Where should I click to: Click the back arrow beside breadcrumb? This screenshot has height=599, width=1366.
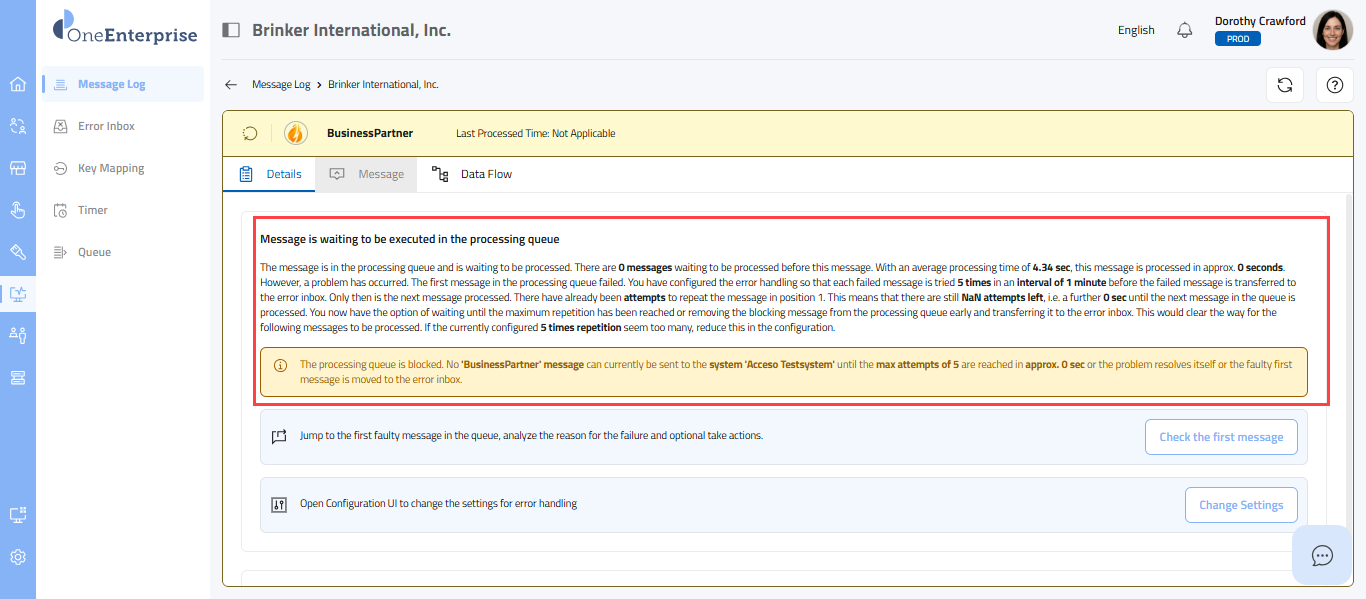pyautogui.click(x=231, y=85)
